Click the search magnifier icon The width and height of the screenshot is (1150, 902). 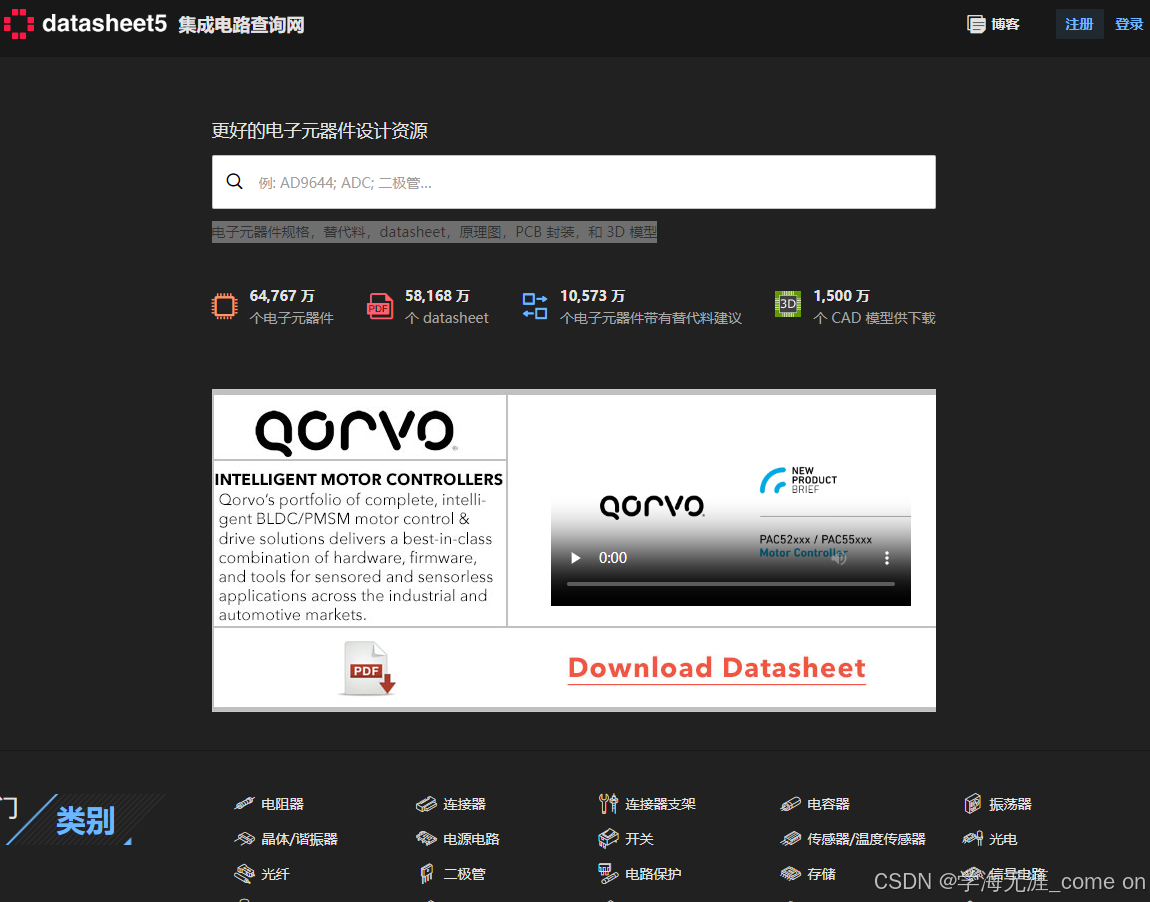click(x=235, y=181)
